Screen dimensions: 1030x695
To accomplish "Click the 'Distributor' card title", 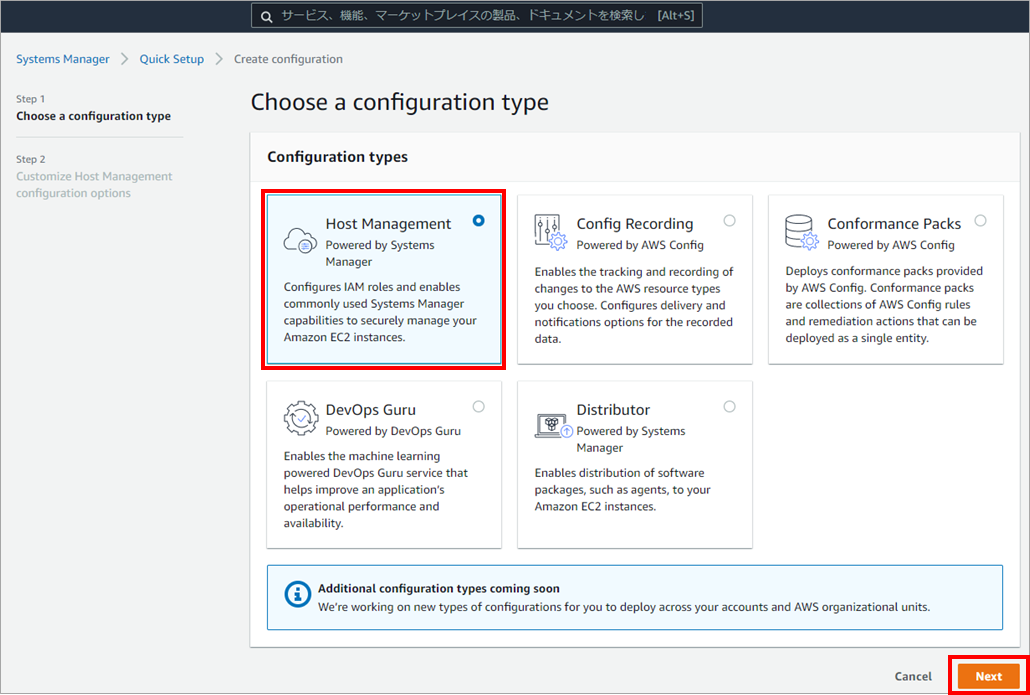I will point(613,410).
